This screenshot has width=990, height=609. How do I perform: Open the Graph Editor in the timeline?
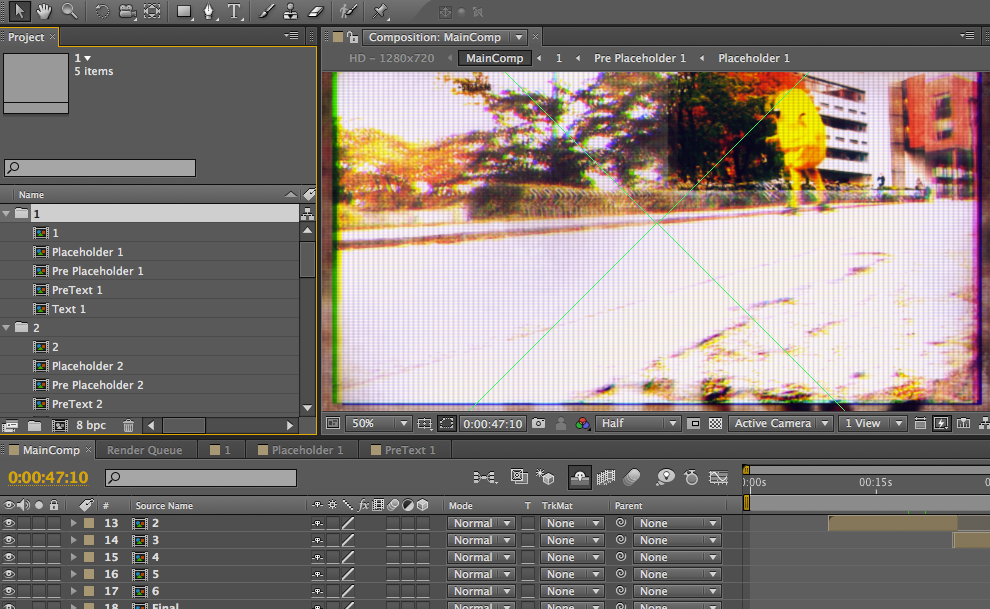tap(718, 478)
